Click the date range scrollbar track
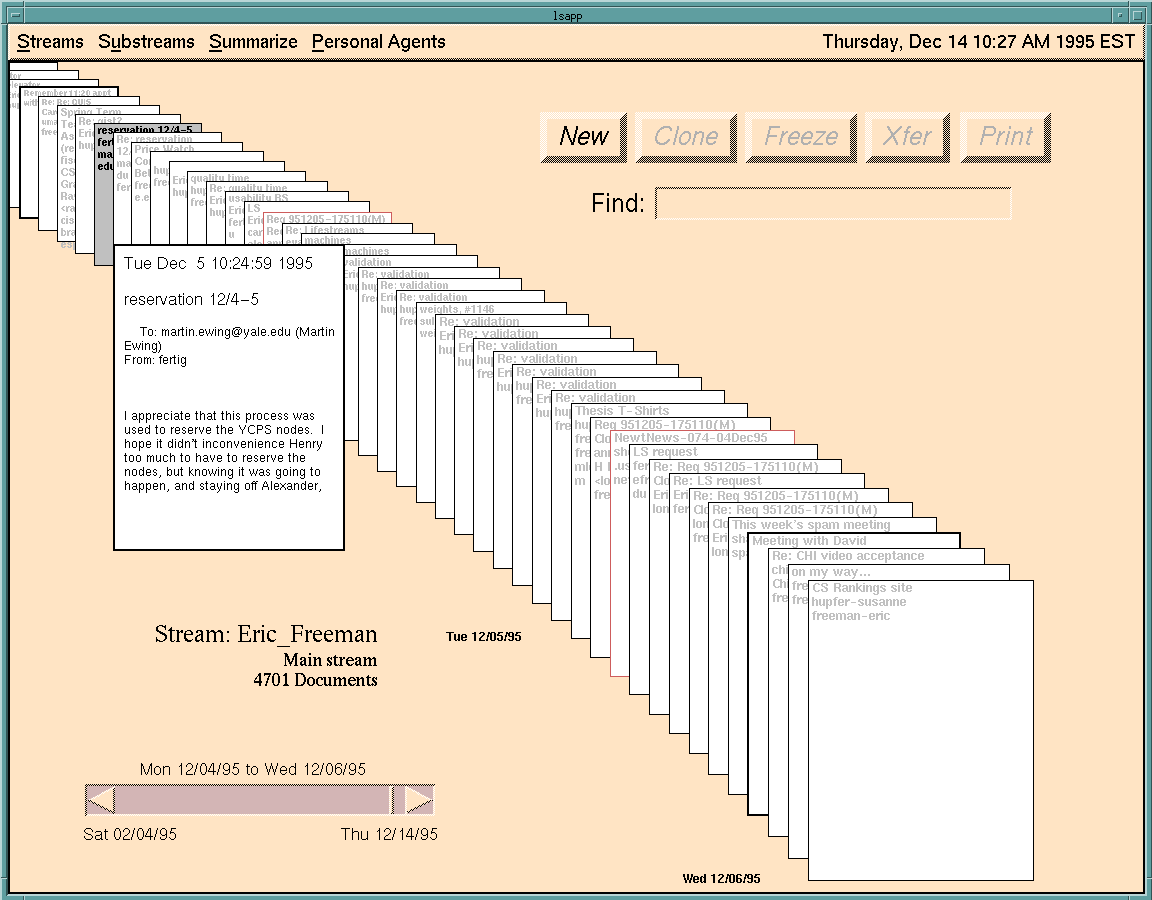Viewport: 1152px width, 900px height. pyautogui.click(x=250, y=800)
